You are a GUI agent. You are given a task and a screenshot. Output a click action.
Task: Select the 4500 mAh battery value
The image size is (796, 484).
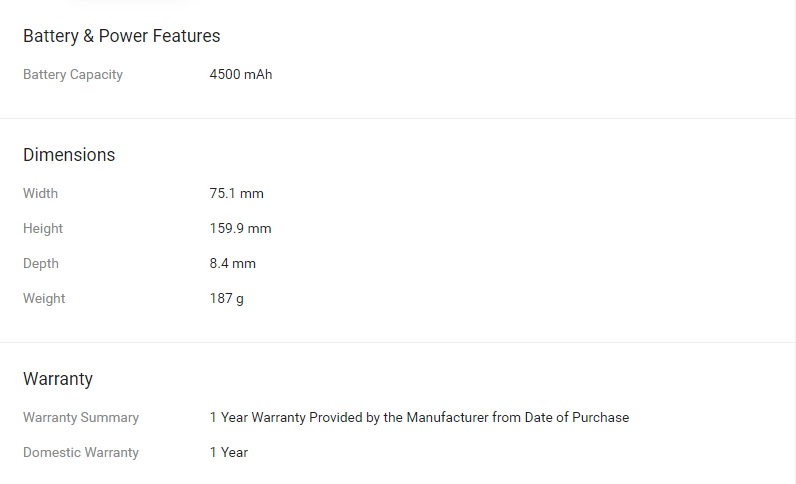point(241,75)
